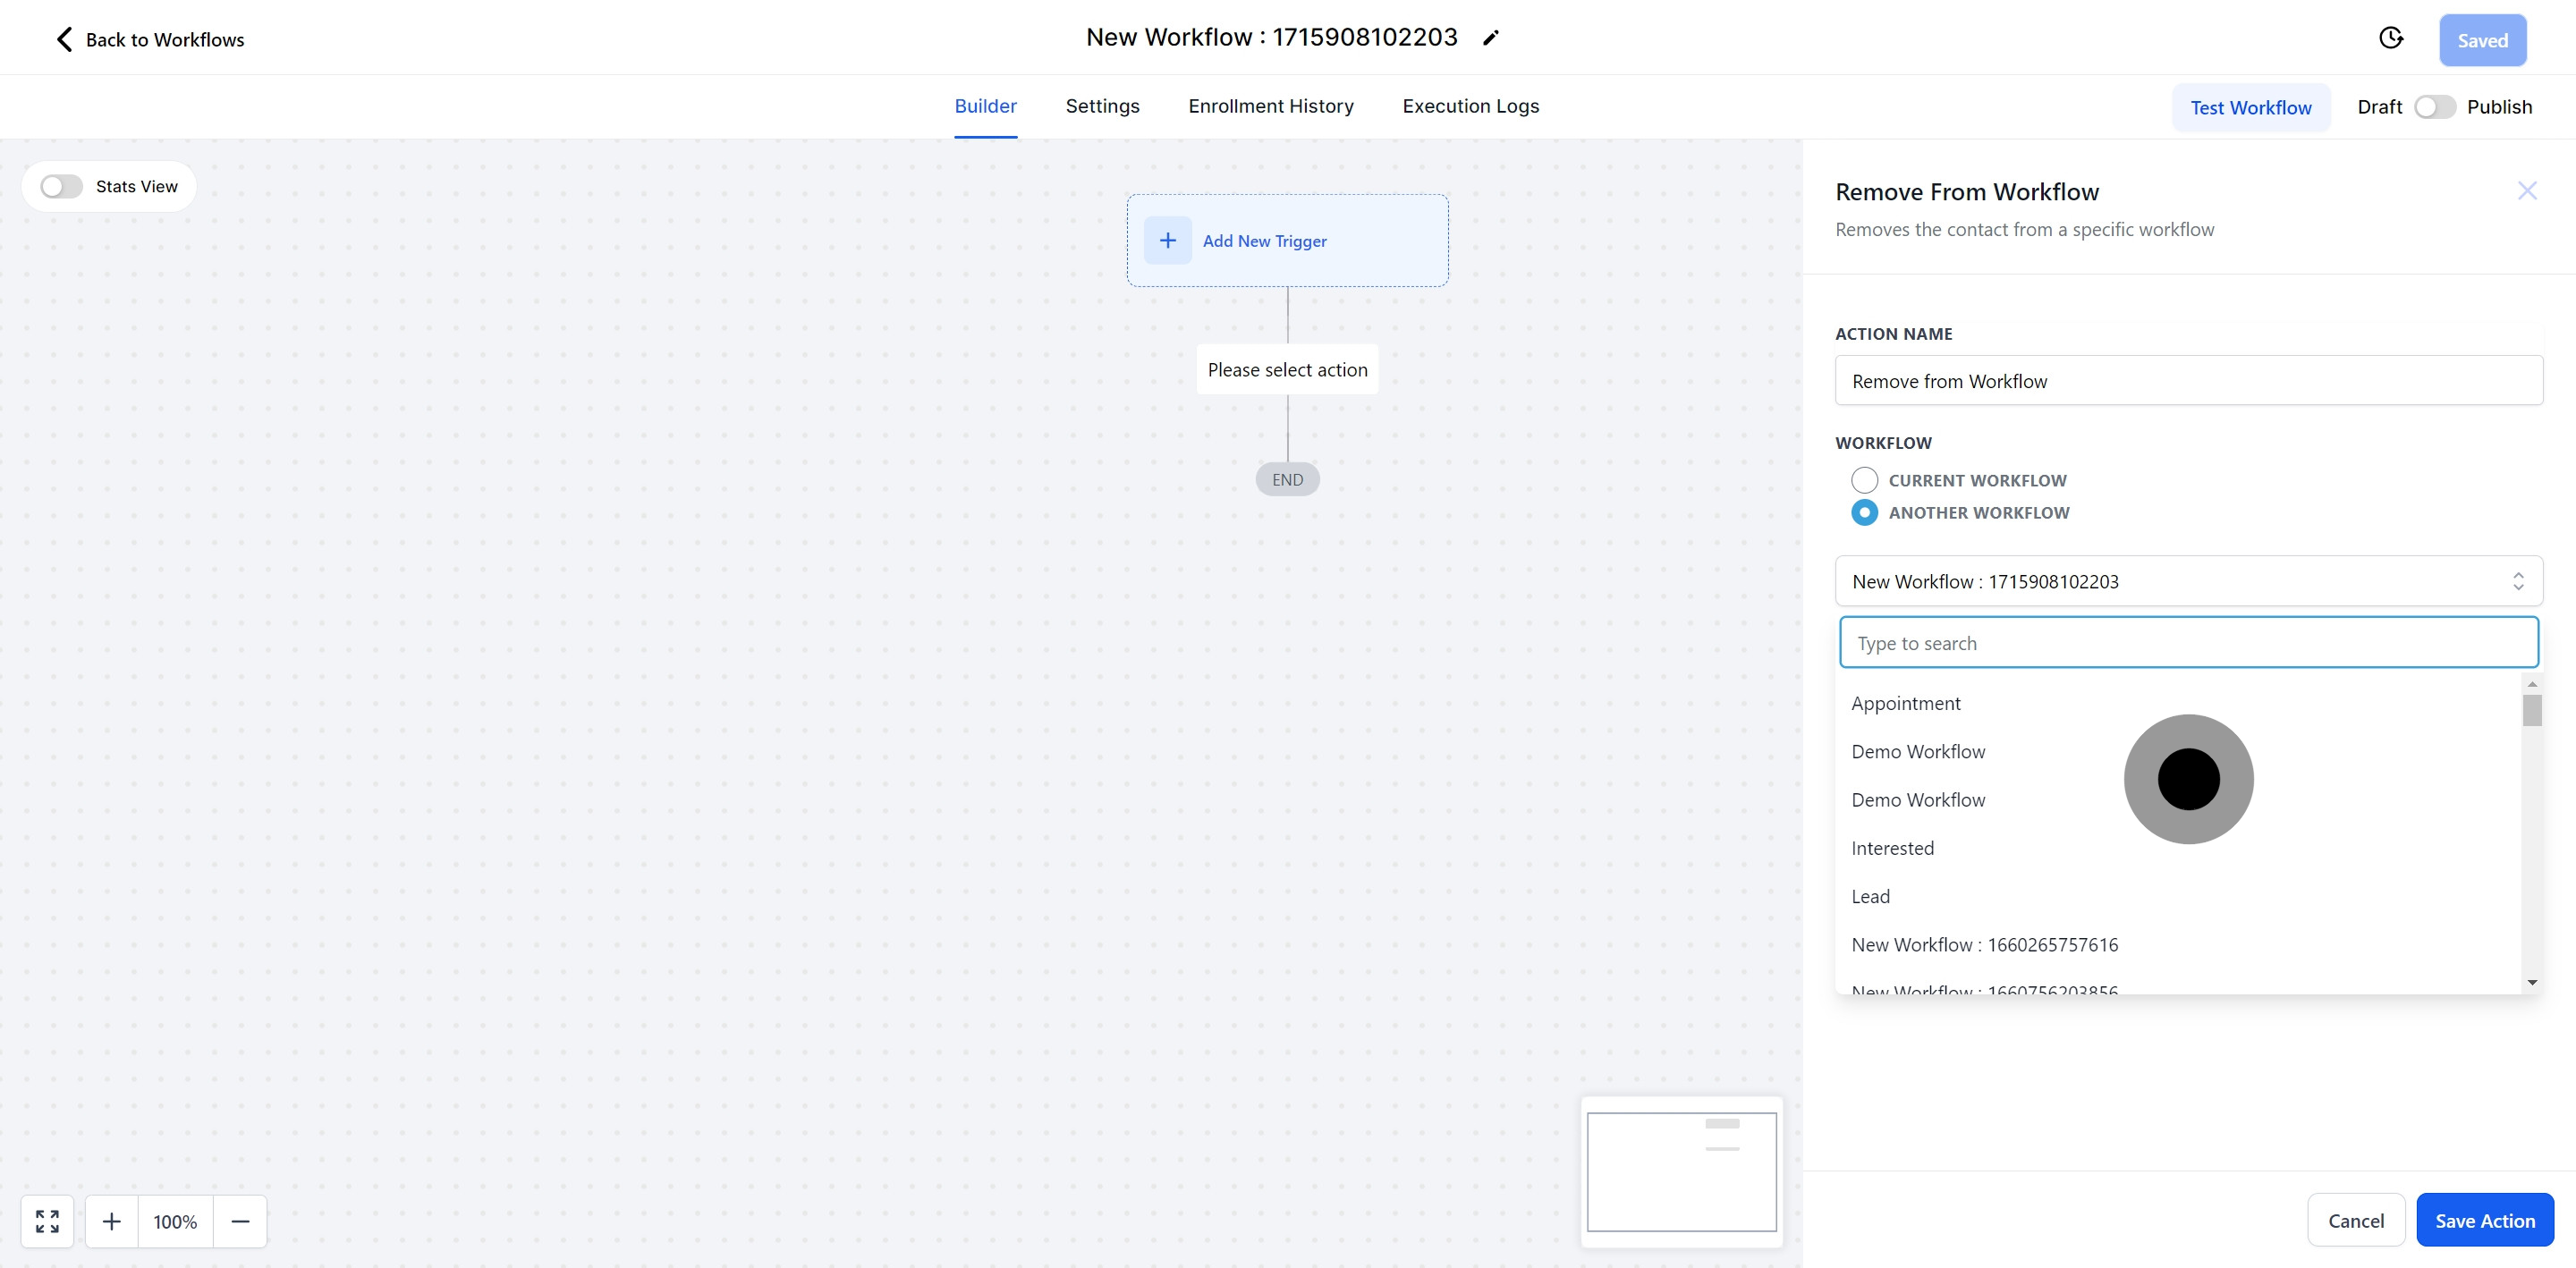This screenshot has height=1268, width=2576.
Task: Zoom out with the minus icon
Action: tap(240, 1221)
